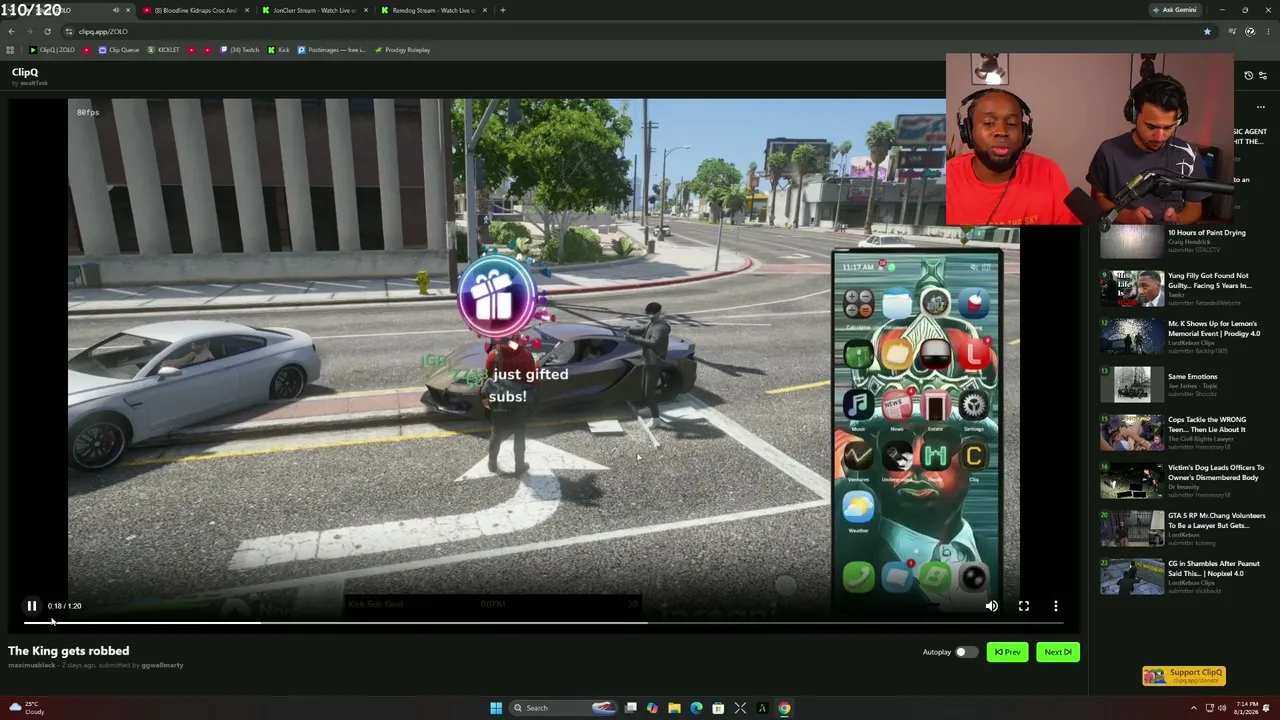Pause the video playback

coord(32,606)
